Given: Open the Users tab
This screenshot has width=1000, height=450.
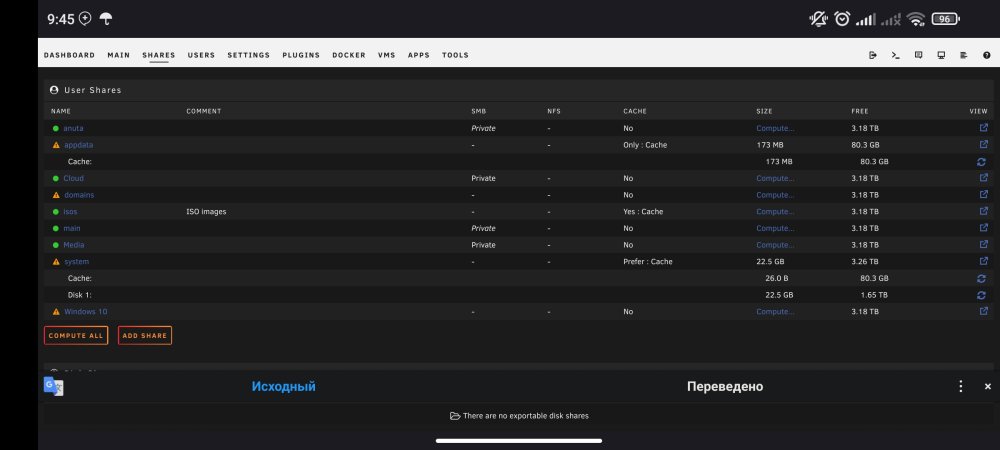Looking at the screenshot, I should pos(201,55).
